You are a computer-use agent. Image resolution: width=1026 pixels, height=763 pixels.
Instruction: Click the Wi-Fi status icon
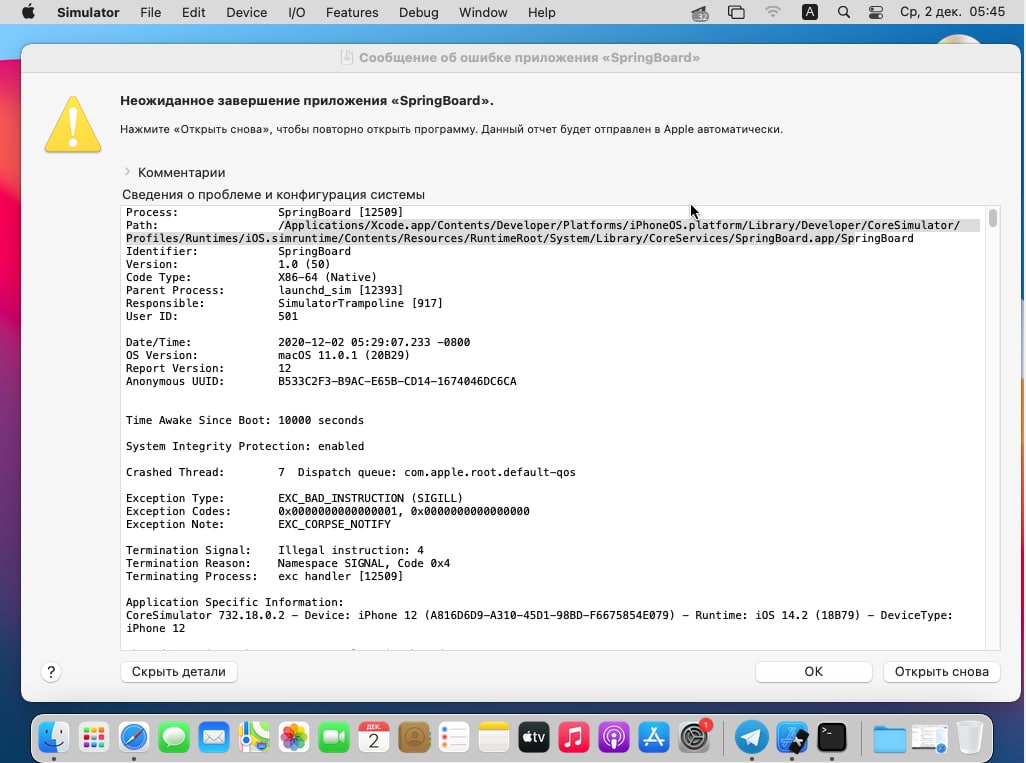[x=773, y=12]
